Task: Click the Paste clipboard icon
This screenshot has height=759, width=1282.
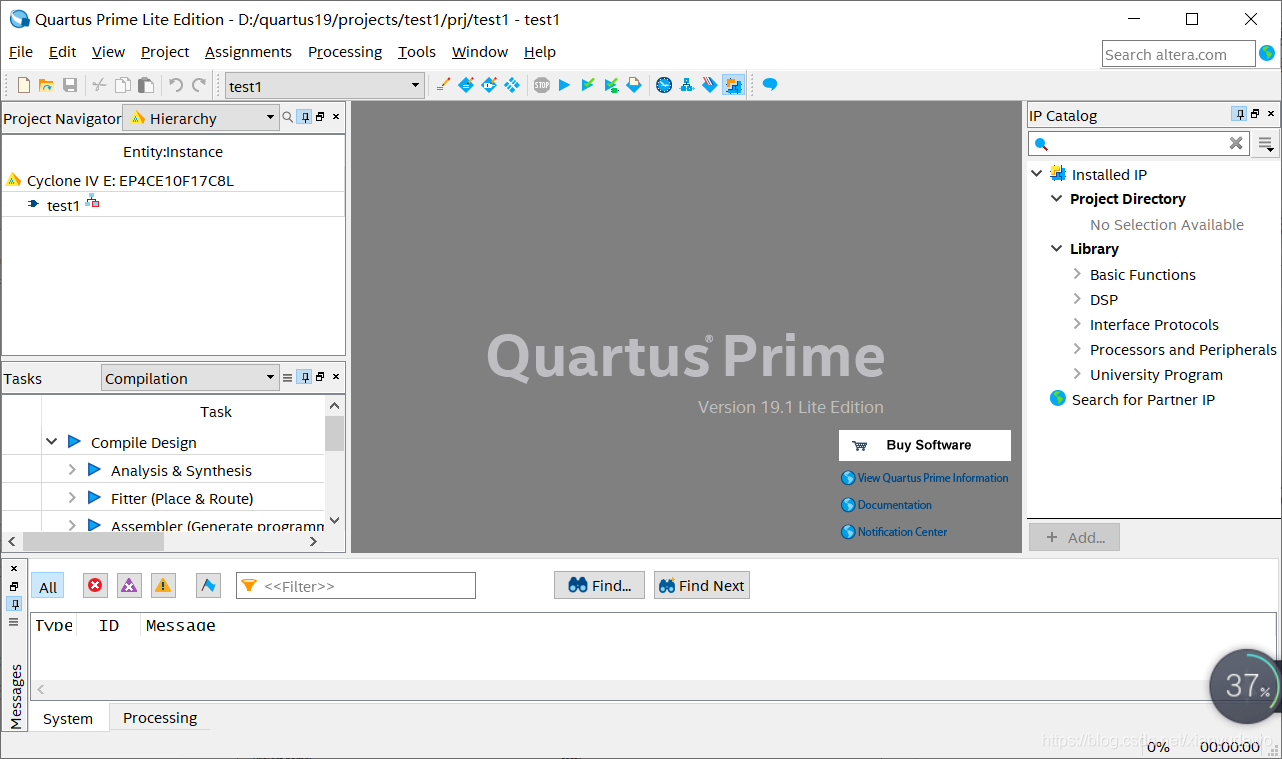Action: tap(145, 85)
